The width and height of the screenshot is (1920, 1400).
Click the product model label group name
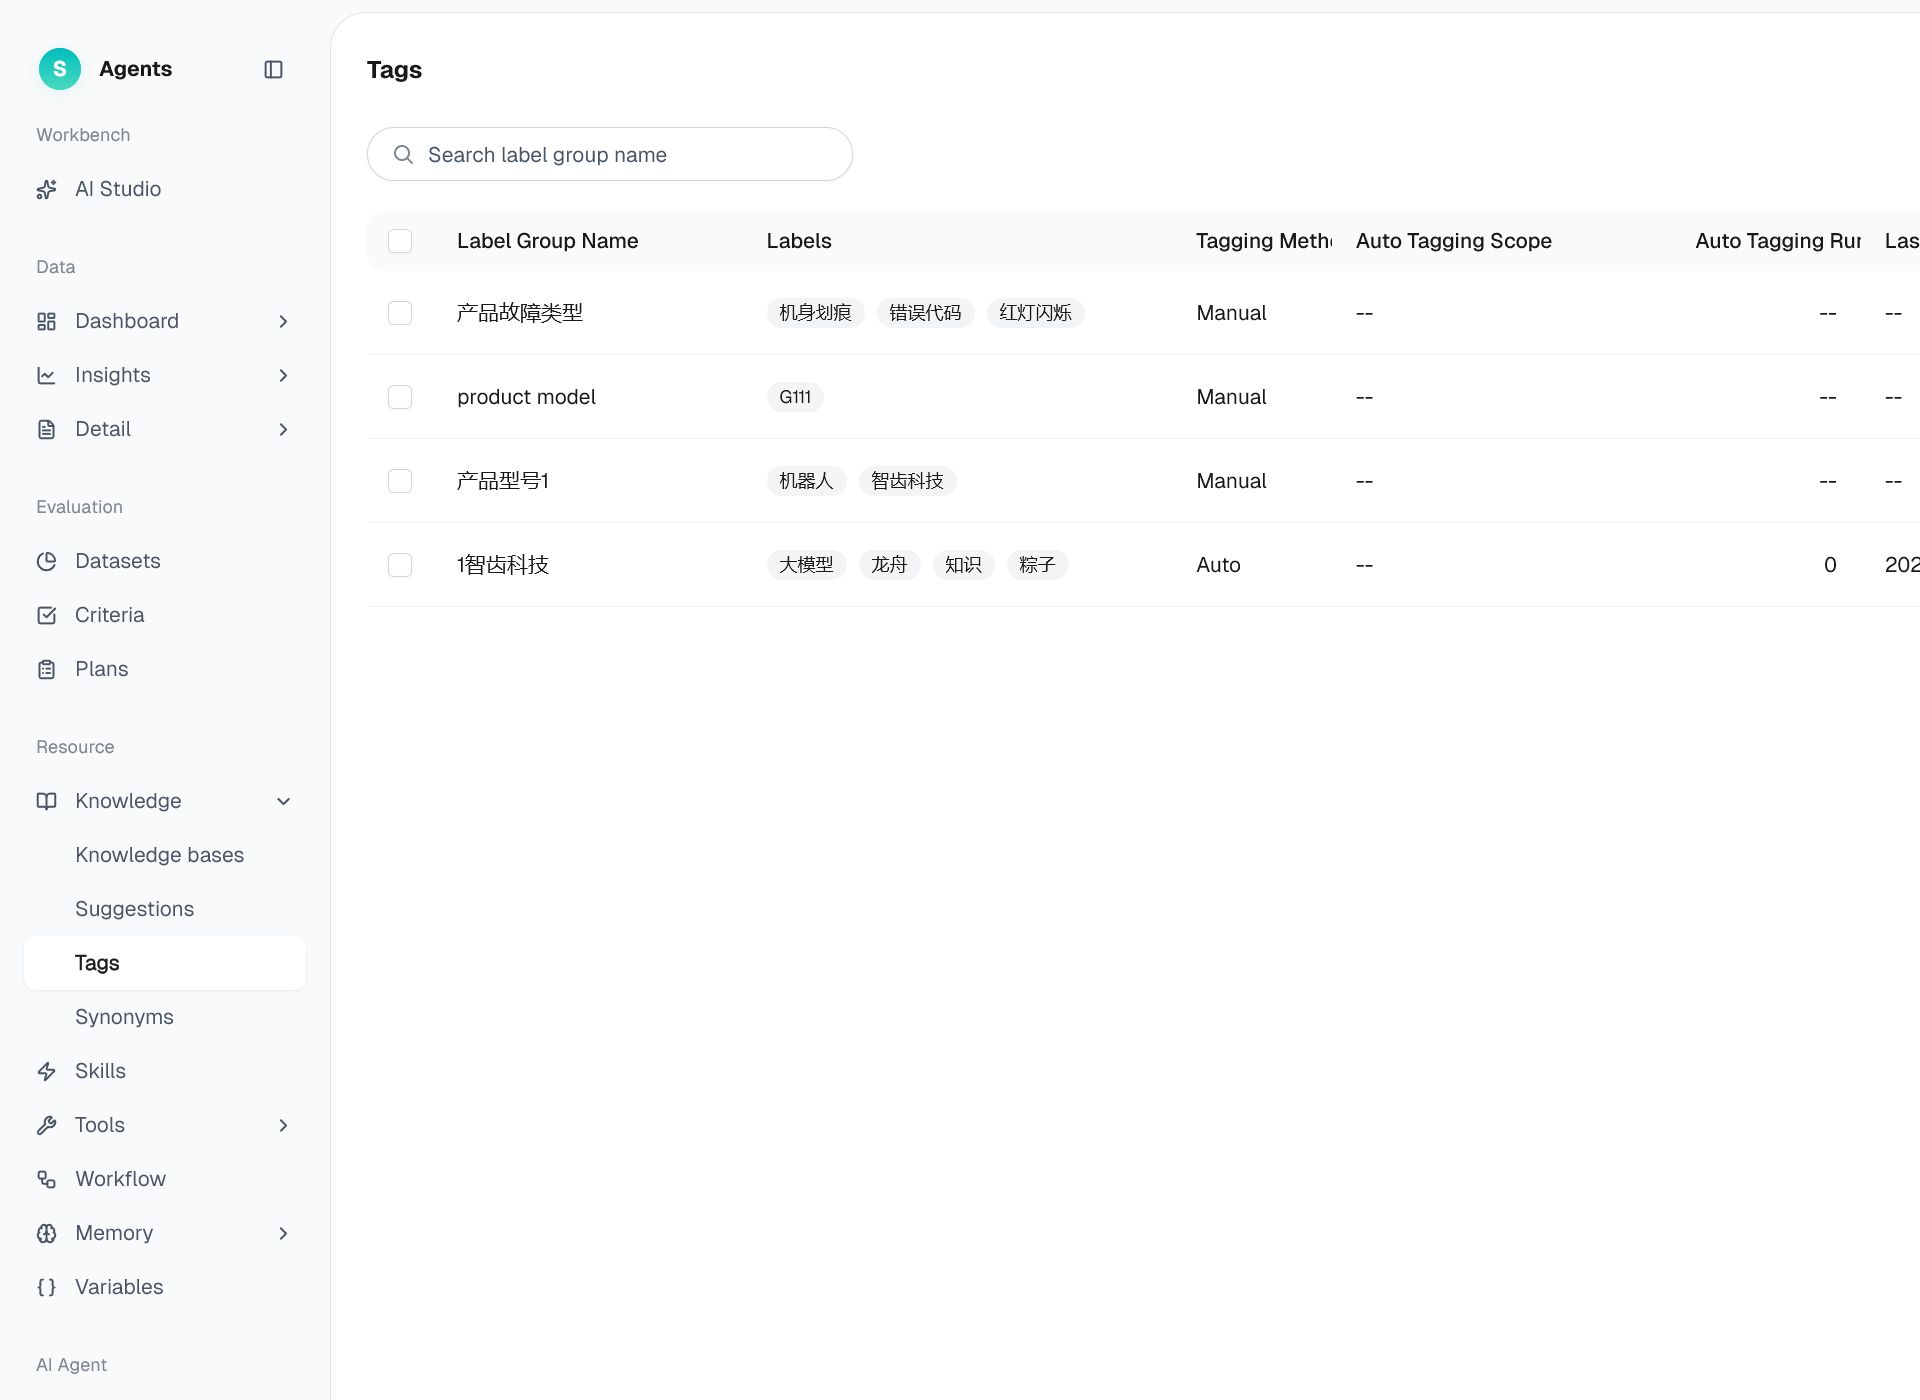[x=526, y=397]
